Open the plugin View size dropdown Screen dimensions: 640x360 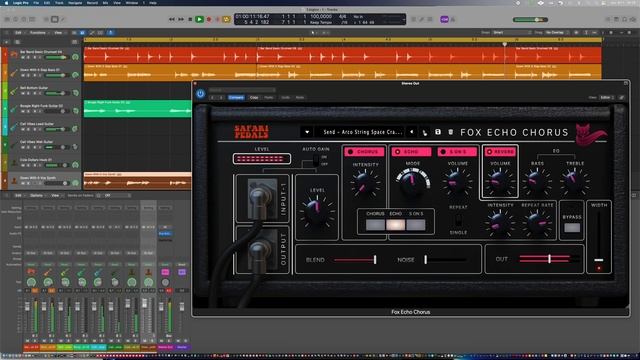click(607, 98)
